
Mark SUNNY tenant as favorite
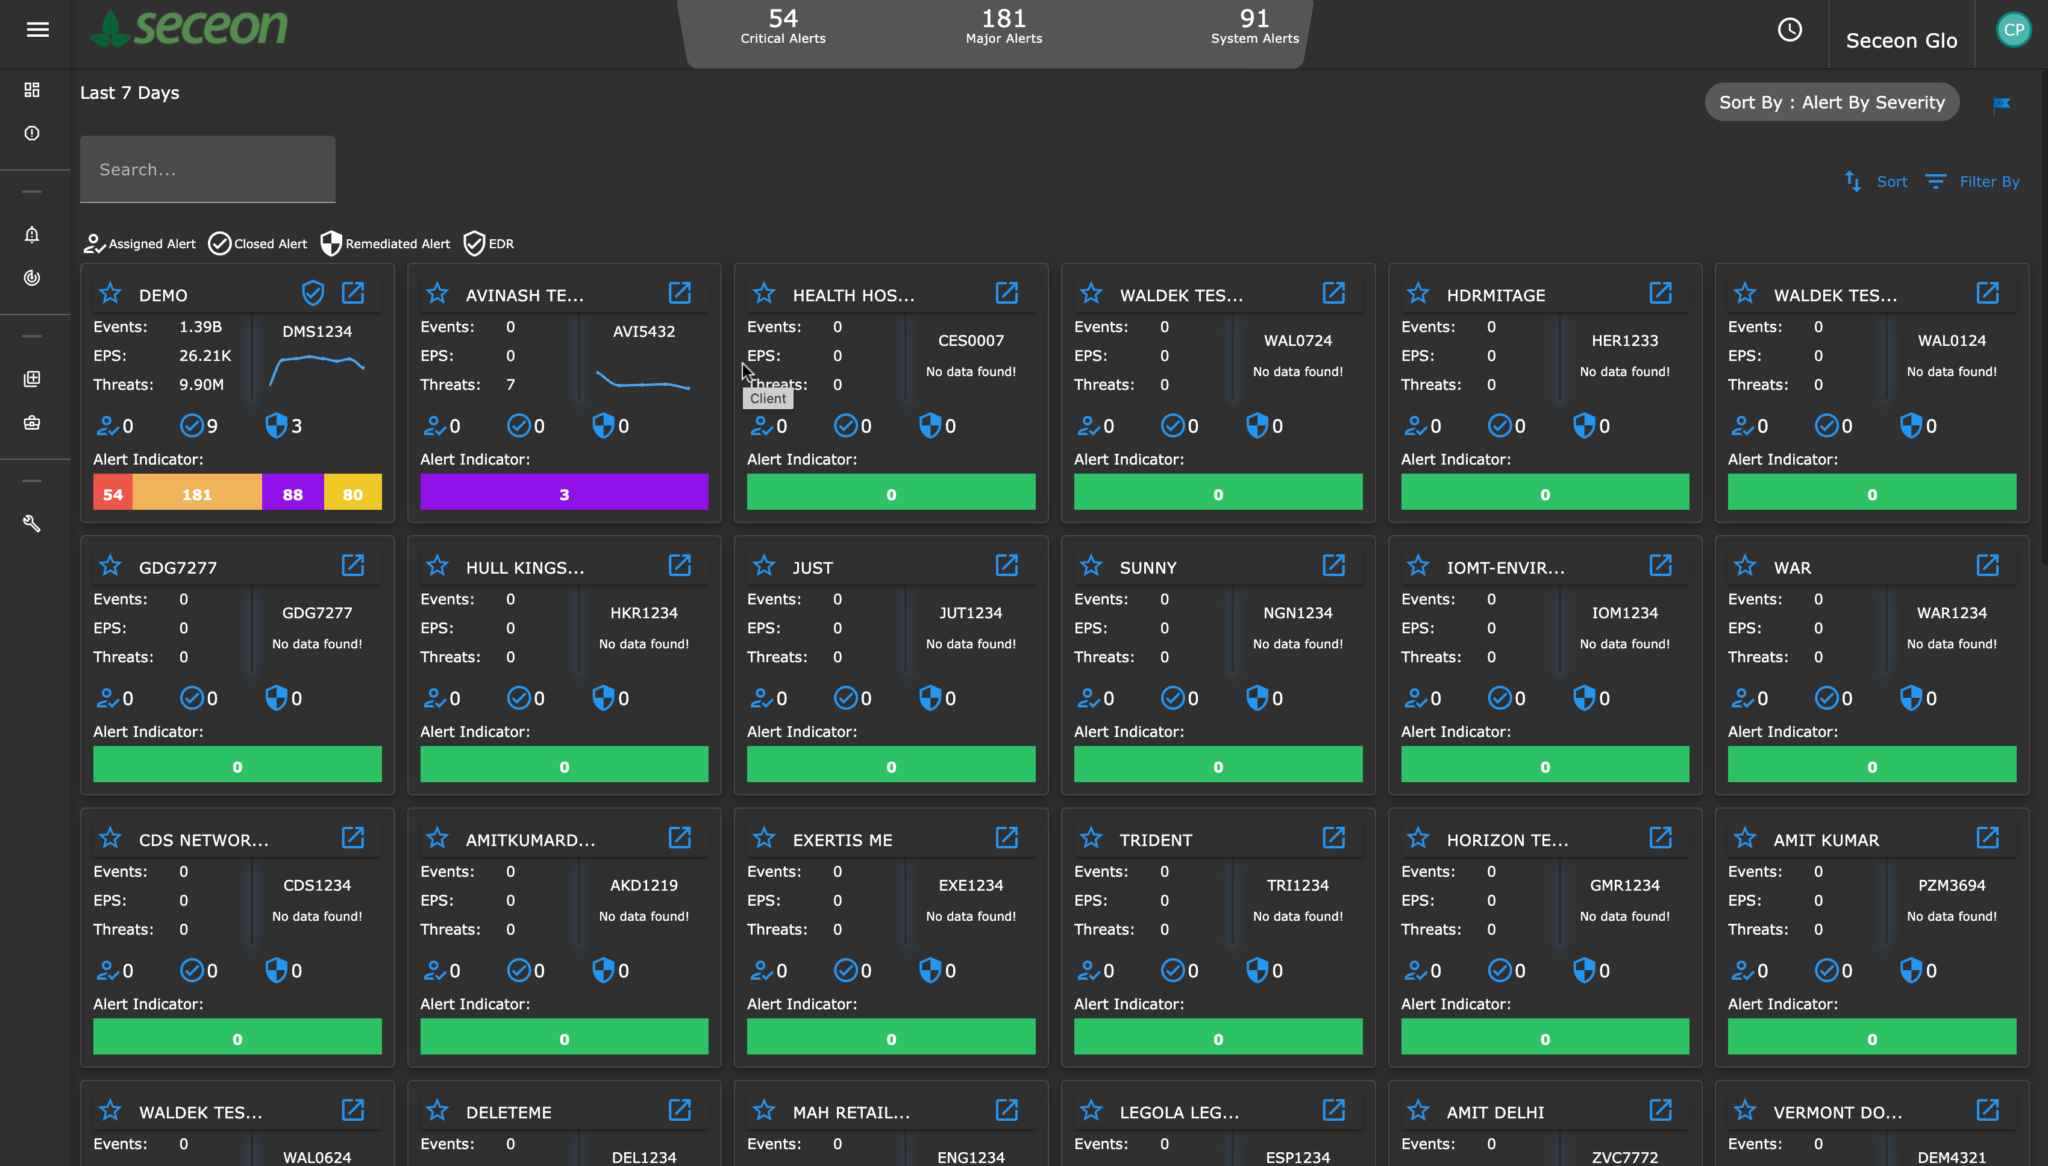tap(1091, 566)
